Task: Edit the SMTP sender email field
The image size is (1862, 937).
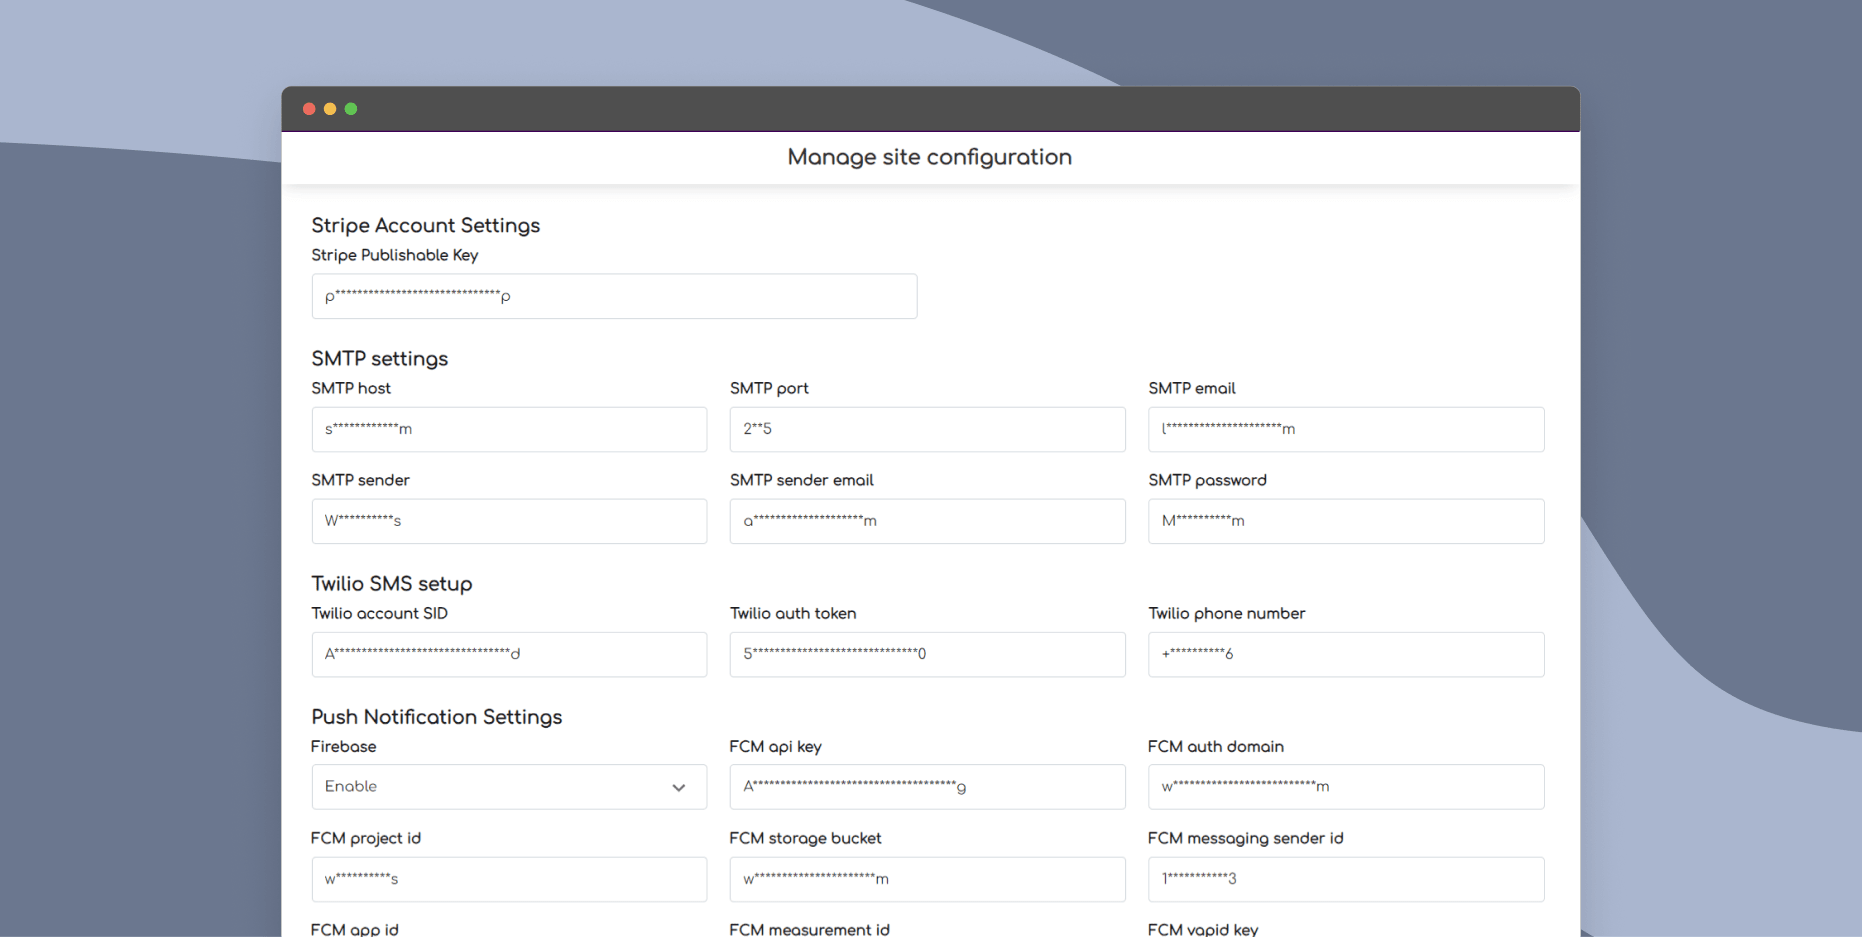Action: pyautogui.click(x=927, y=521)
